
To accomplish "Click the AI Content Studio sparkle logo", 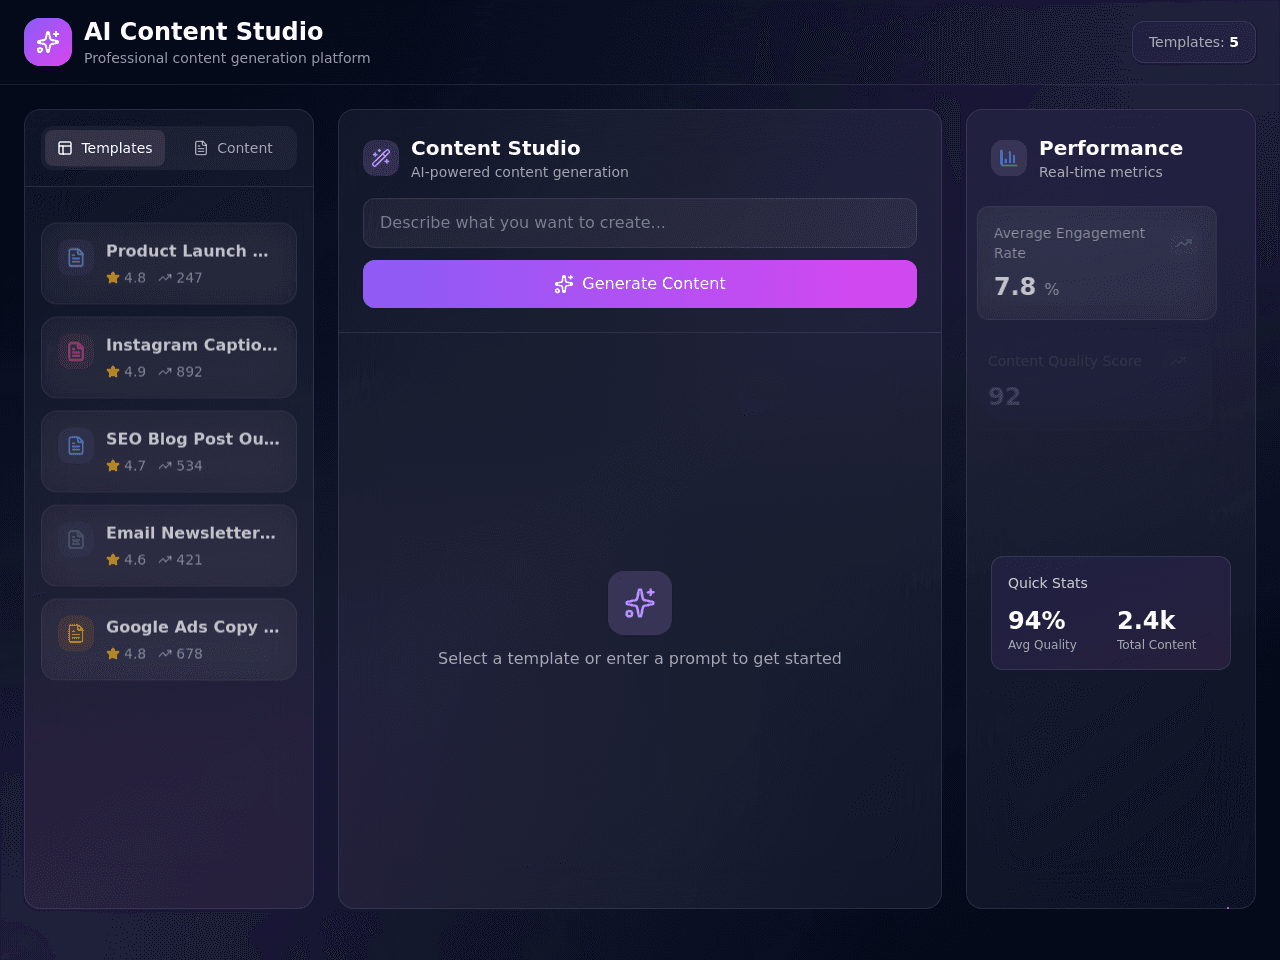I will coord(48,42).
